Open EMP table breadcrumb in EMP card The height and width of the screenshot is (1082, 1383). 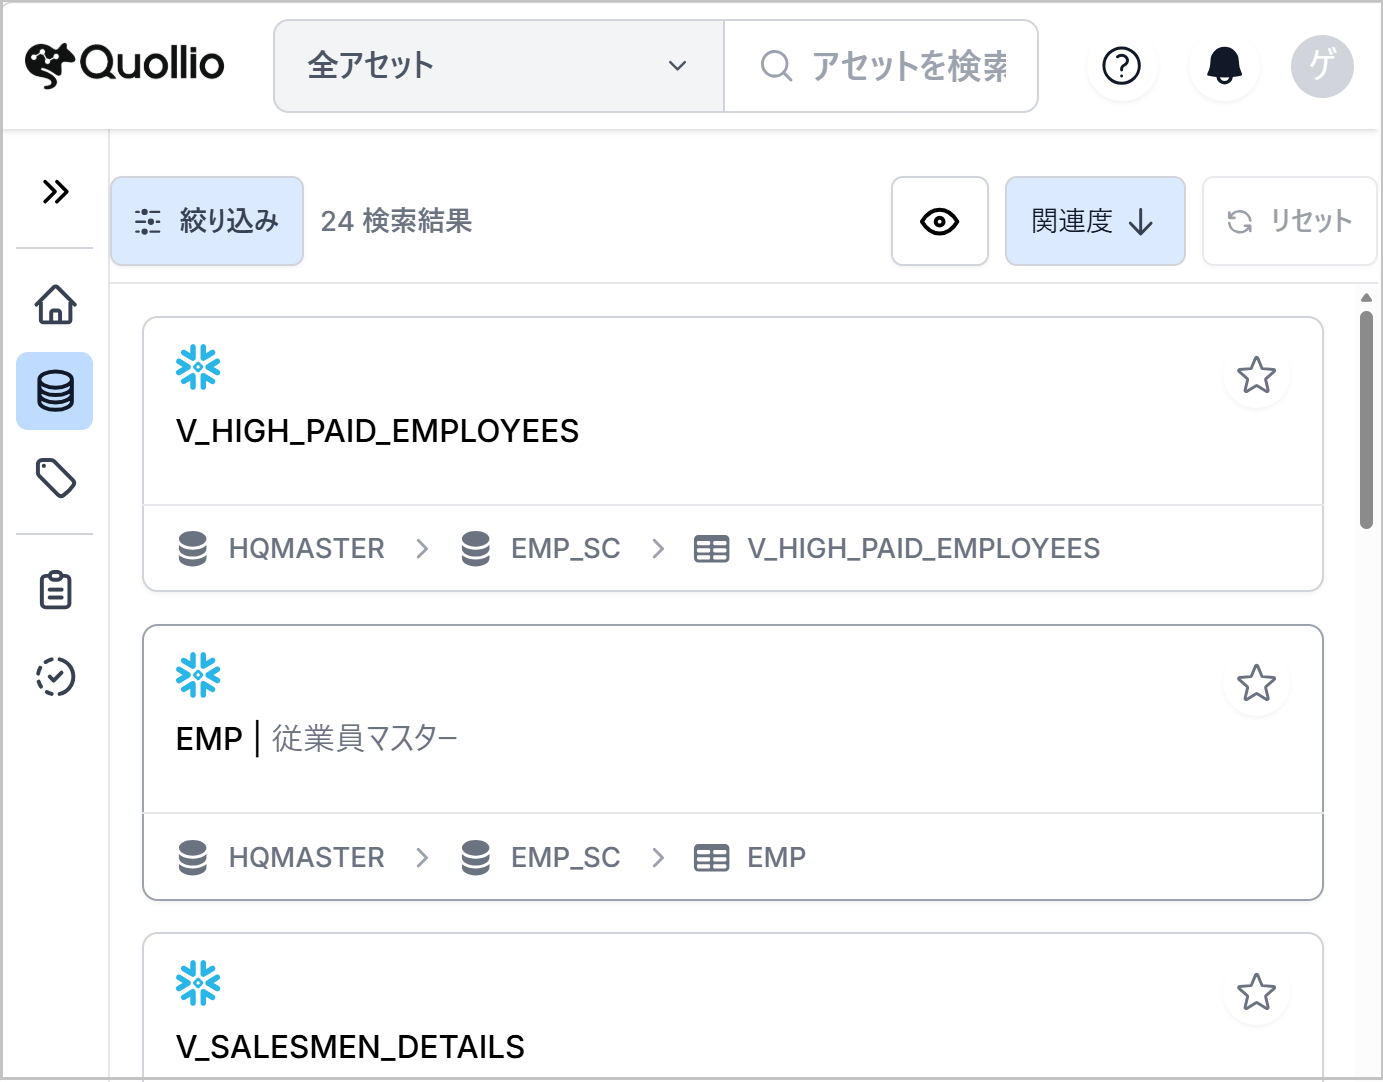(750, 858)
